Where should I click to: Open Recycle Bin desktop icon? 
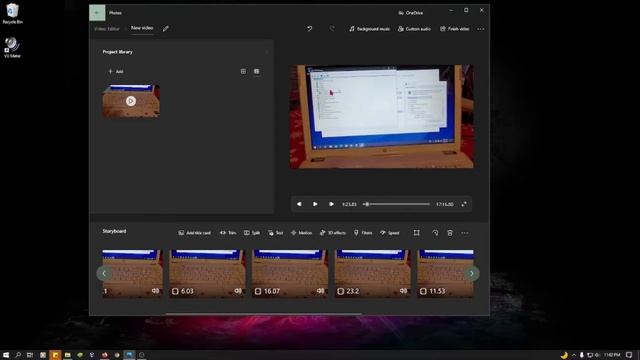click(12, 13)
